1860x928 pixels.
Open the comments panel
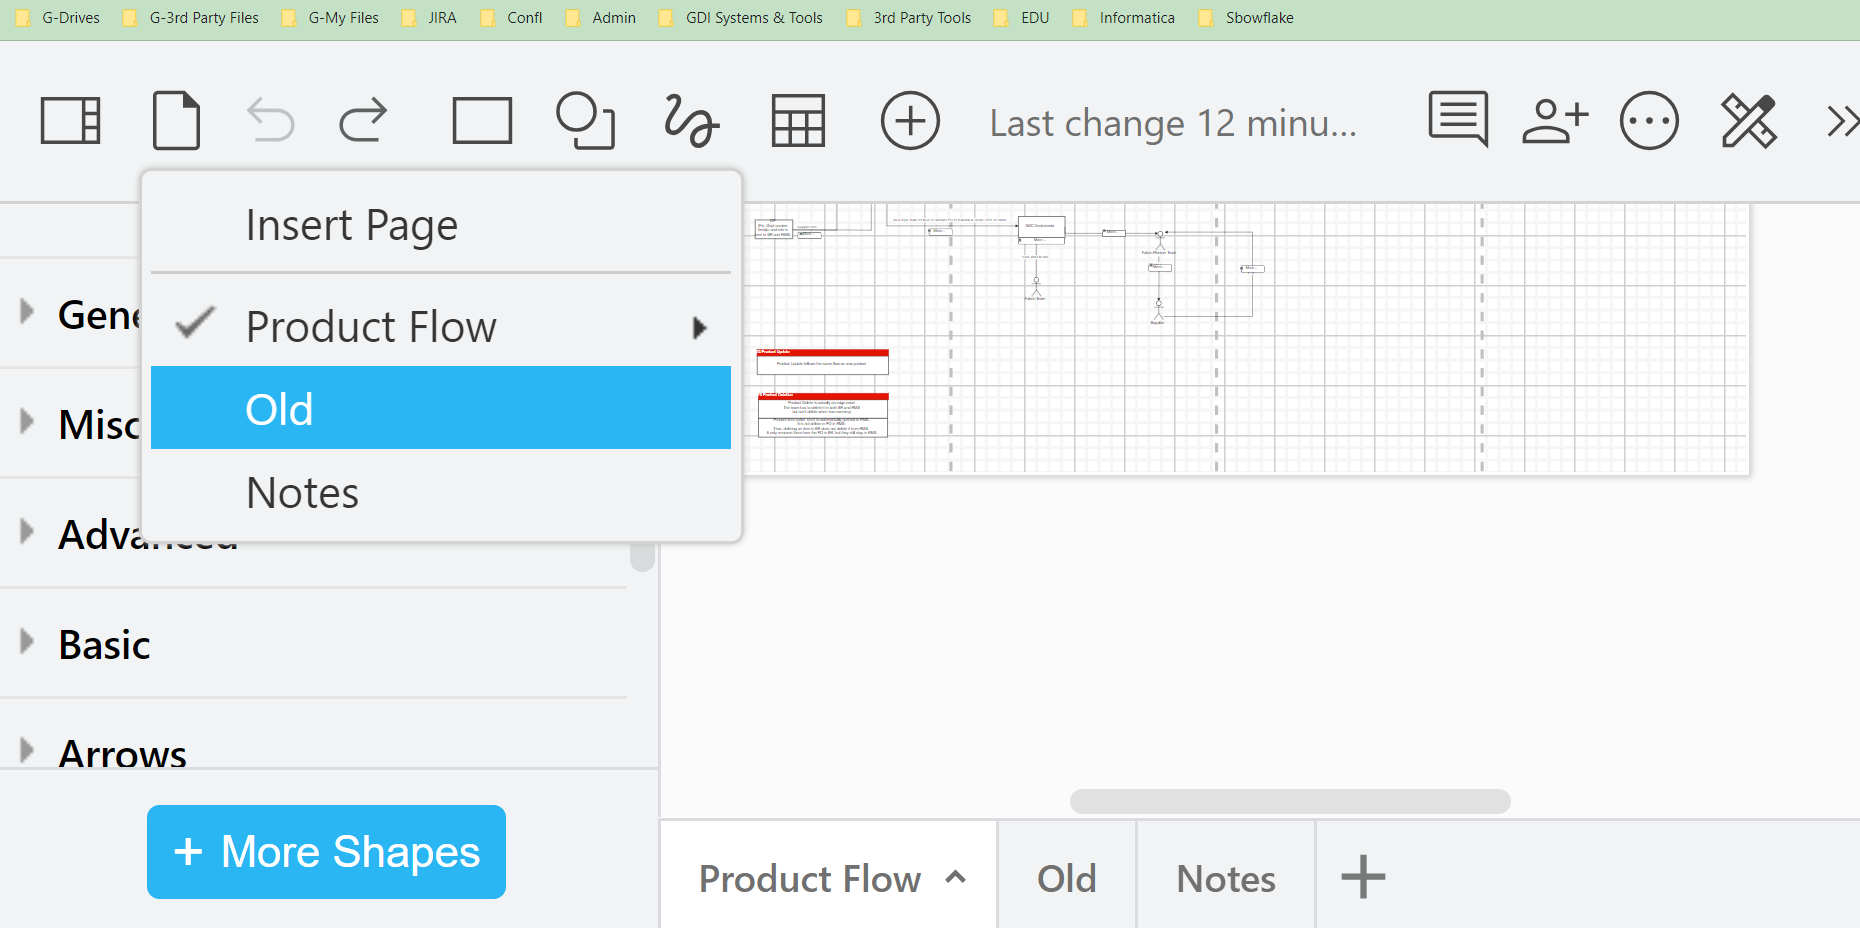click(x=1457, y=120)
